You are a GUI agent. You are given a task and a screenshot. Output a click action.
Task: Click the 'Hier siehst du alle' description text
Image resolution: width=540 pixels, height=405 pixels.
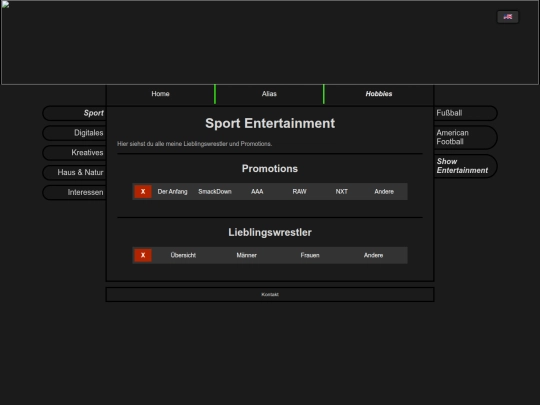coord(195,144)
